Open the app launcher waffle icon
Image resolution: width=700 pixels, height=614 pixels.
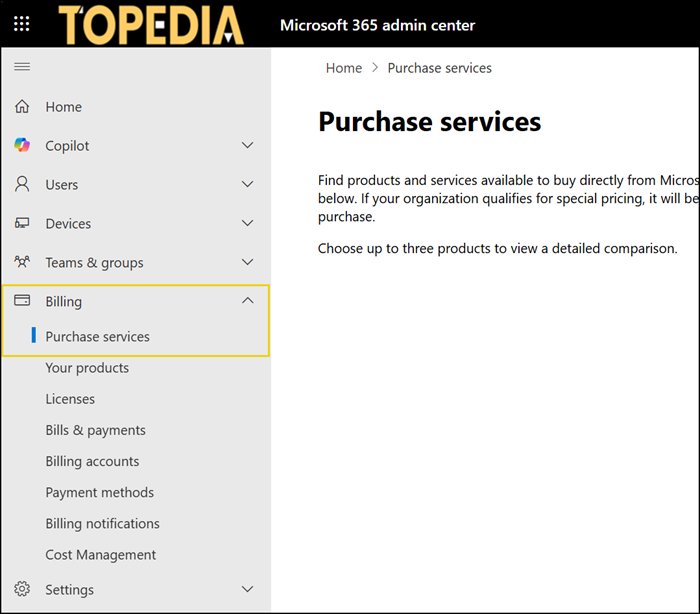(x=22, y=24)
